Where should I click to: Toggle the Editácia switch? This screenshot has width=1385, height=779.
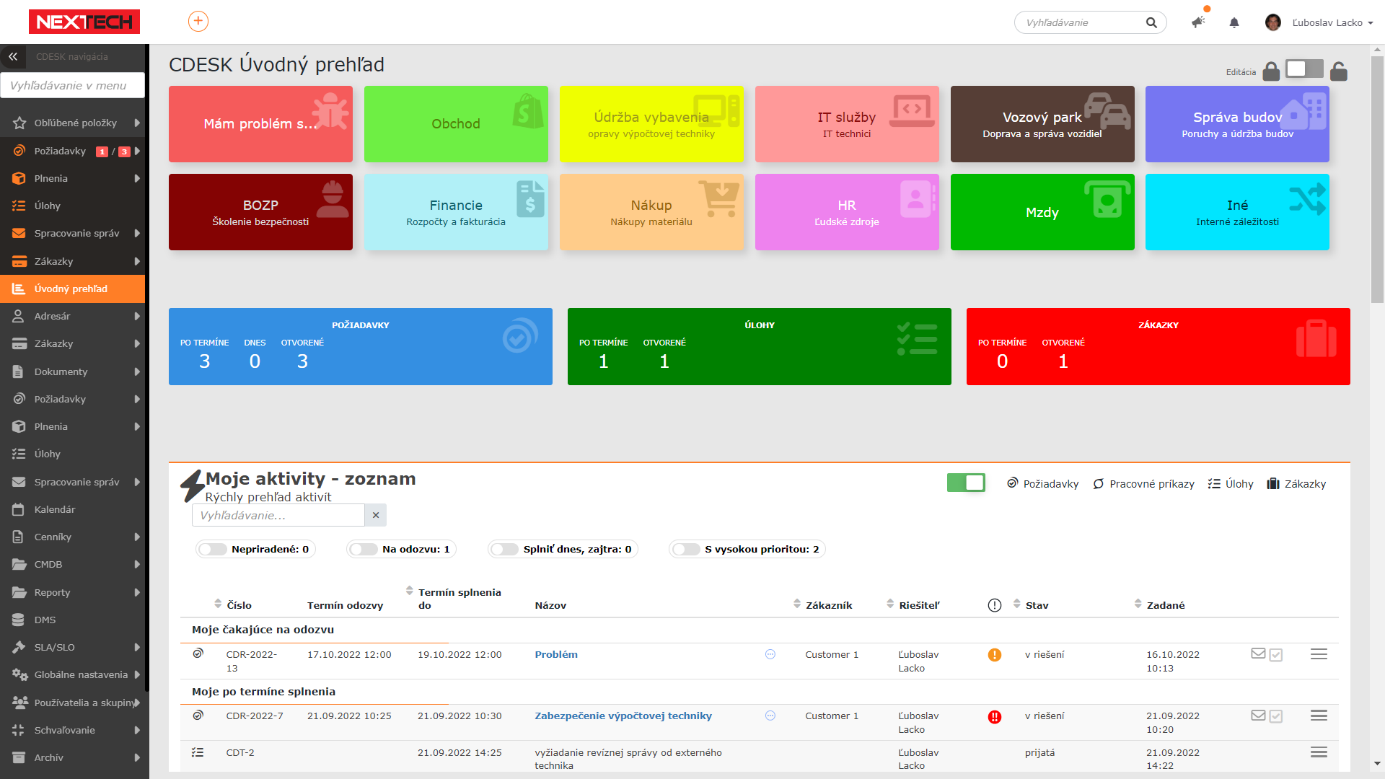click(x=1304, y=69)
